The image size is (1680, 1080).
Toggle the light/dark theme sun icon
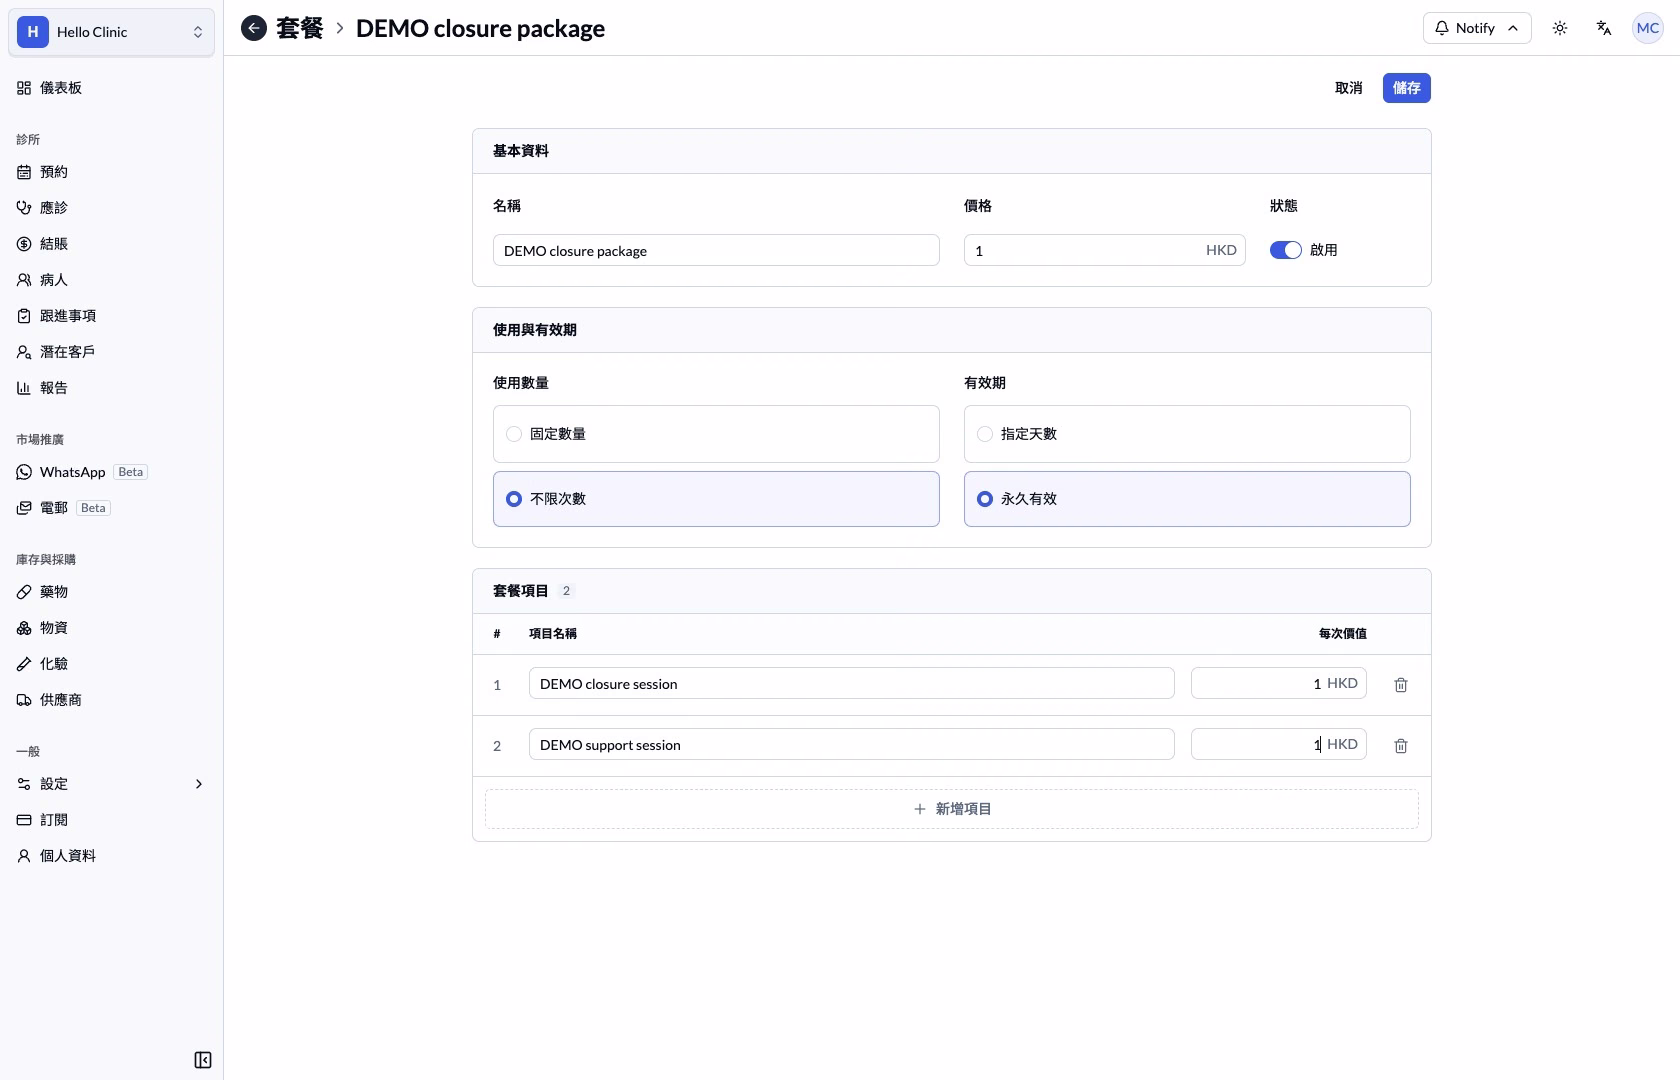click(1560, 28)
